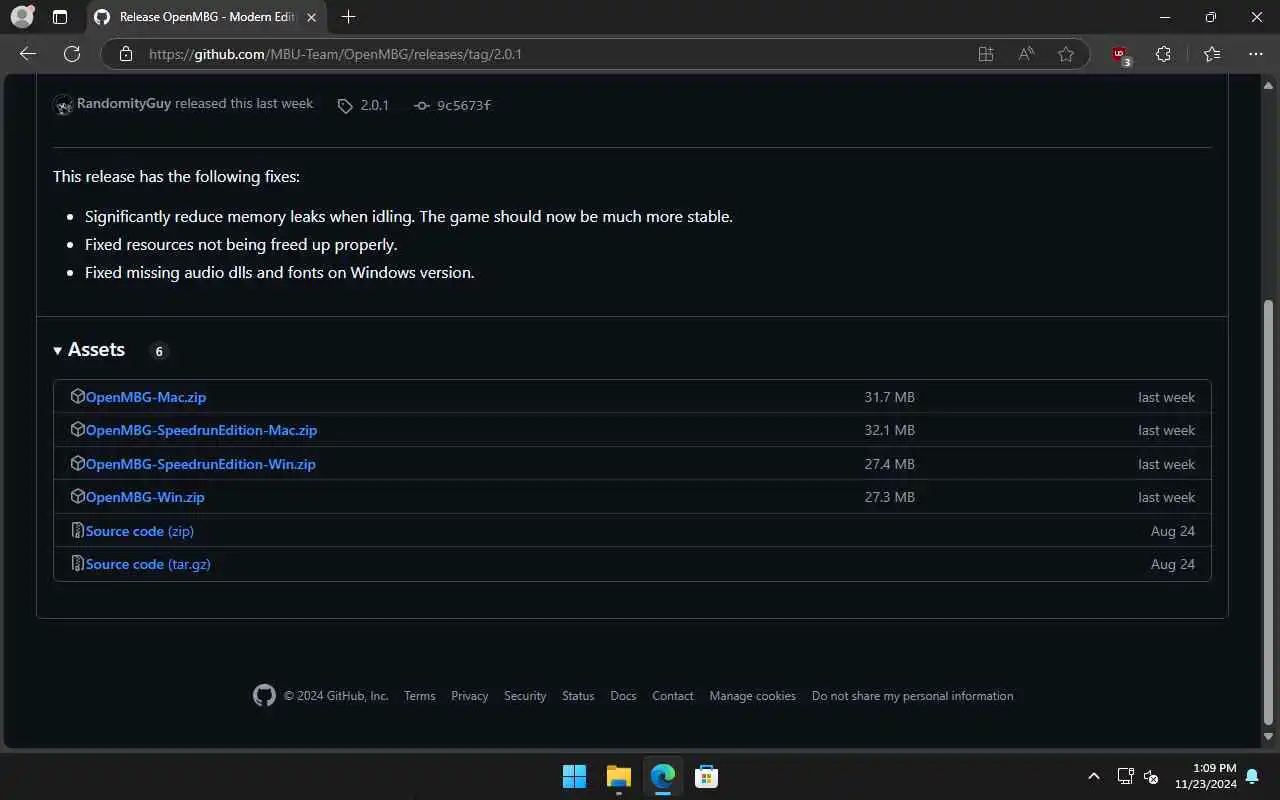Open the 2.0.1 tag link

[x=363, y=105]
